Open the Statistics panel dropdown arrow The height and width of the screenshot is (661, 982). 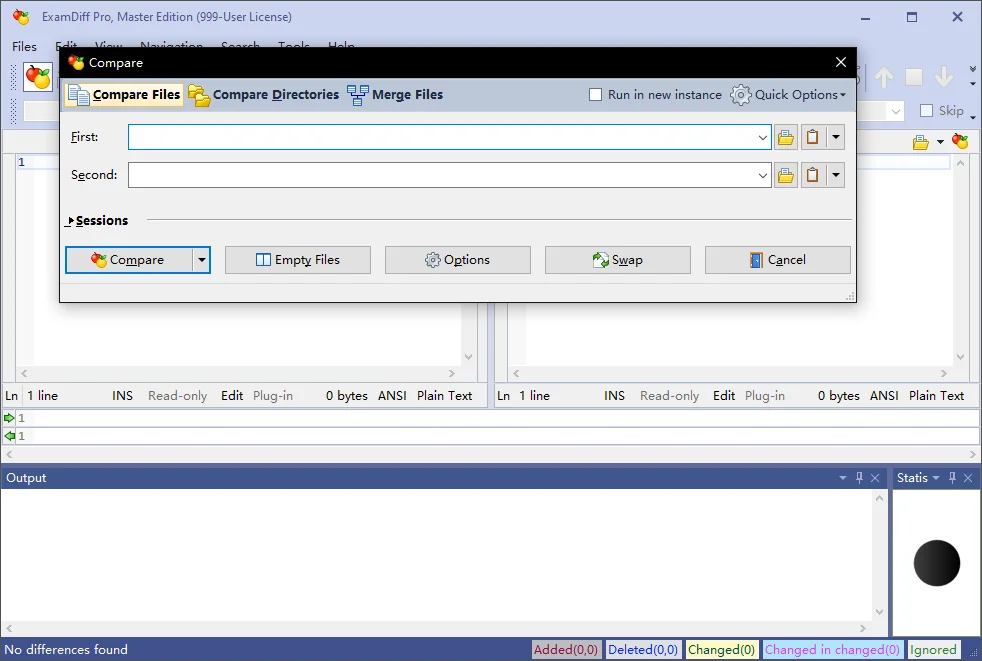936,478
